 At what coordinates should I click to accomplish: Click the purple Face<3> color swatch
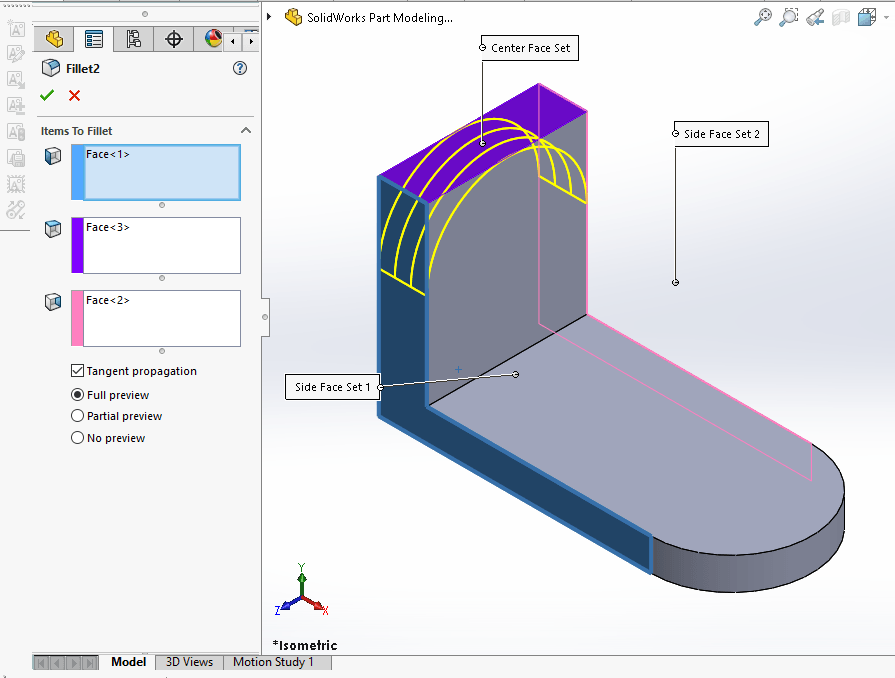(77, 245)
